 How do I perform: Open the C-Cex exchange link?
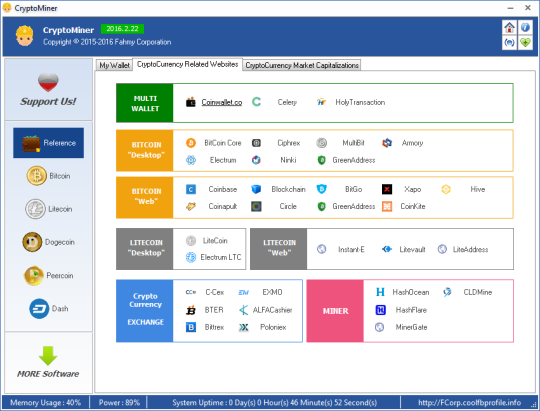[x=215, y=292]
